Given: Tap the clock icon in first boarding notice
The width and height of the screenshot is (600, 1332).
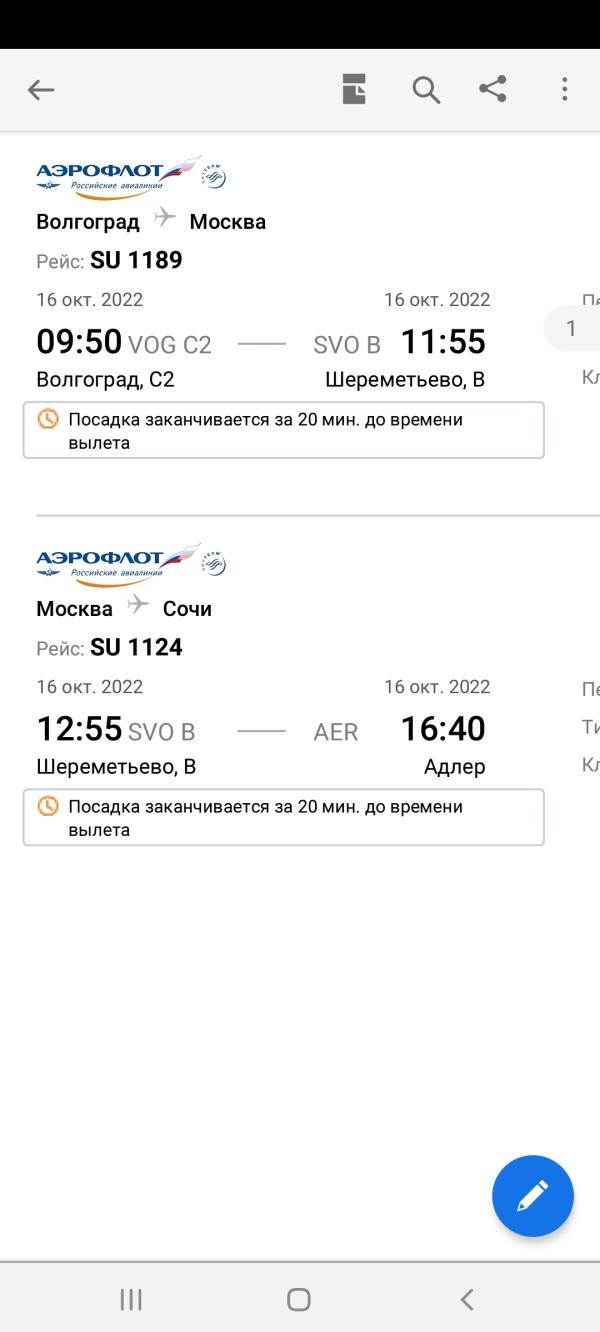Looking at the screenshot, I should click(48, 419).
